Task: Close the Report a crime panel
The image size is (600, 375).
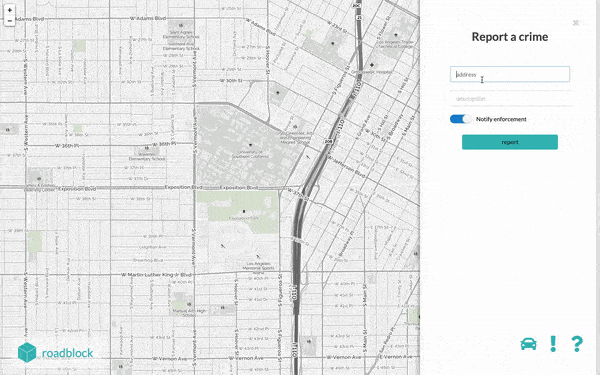Action: [x=576, y=23]
